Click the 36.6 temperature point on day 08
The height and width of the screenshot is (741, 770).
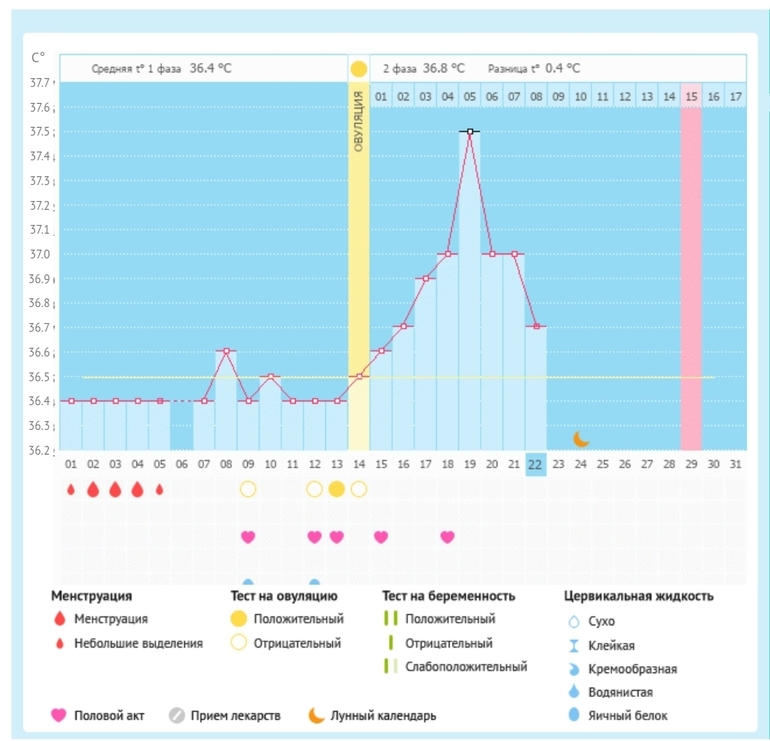pyautogui.click(x=226, y=352)
